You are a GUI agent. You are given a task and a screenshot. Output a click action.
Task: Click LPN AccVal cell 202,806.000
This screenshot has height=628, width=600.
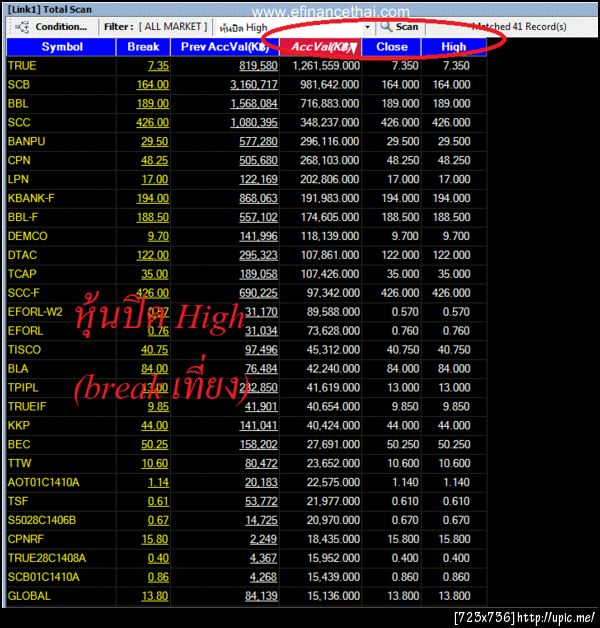[x=330, y=179]
